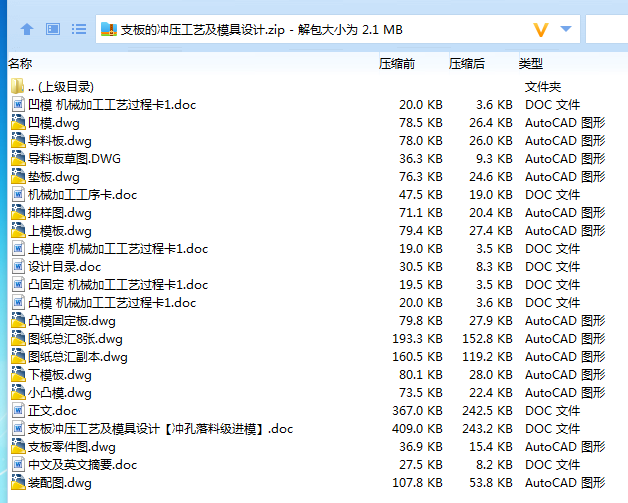Select the 小凸模.dwg file icon
Viewport: 628px width, 503px height.
click(18, 392)
